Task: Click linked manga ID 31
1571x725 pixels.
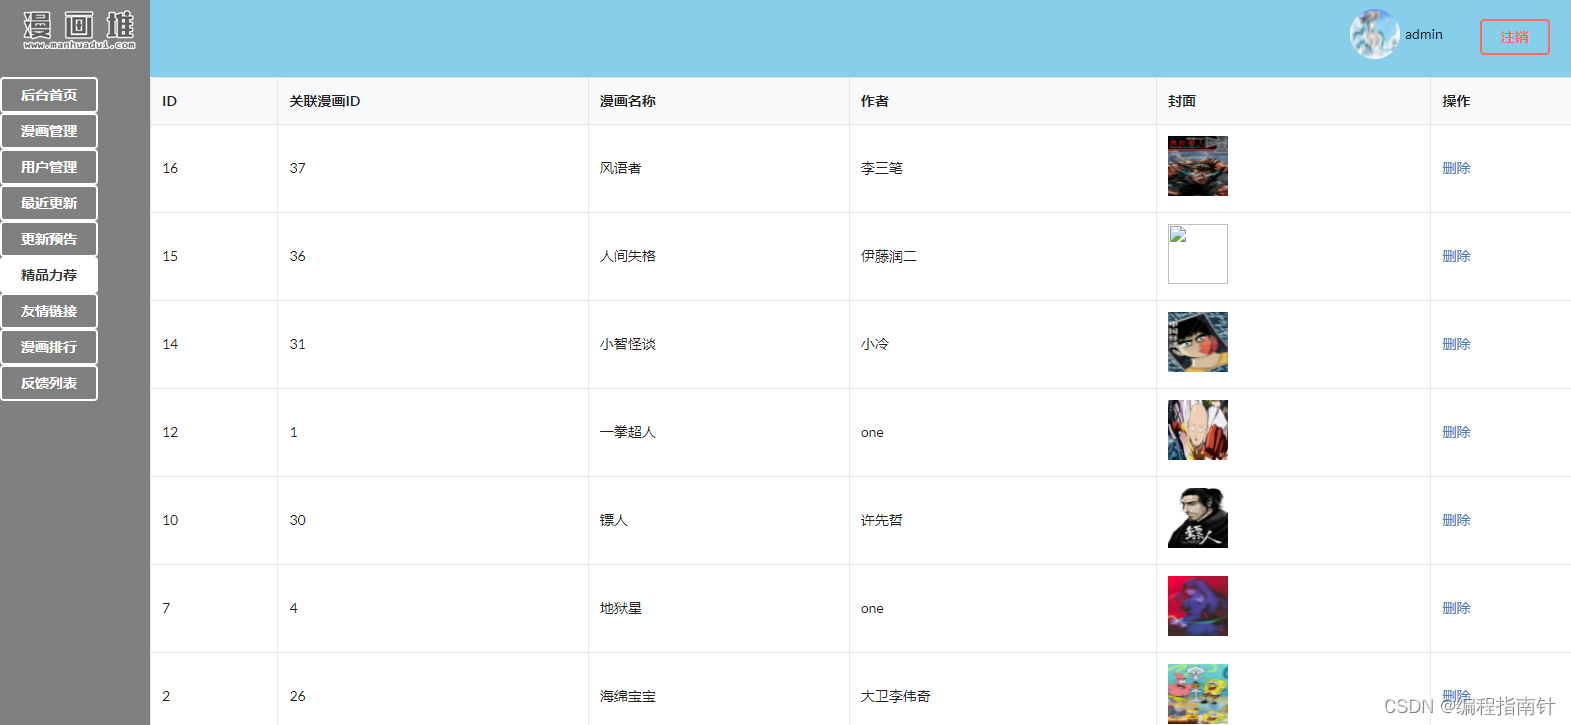Action: [x=297, y=344]
